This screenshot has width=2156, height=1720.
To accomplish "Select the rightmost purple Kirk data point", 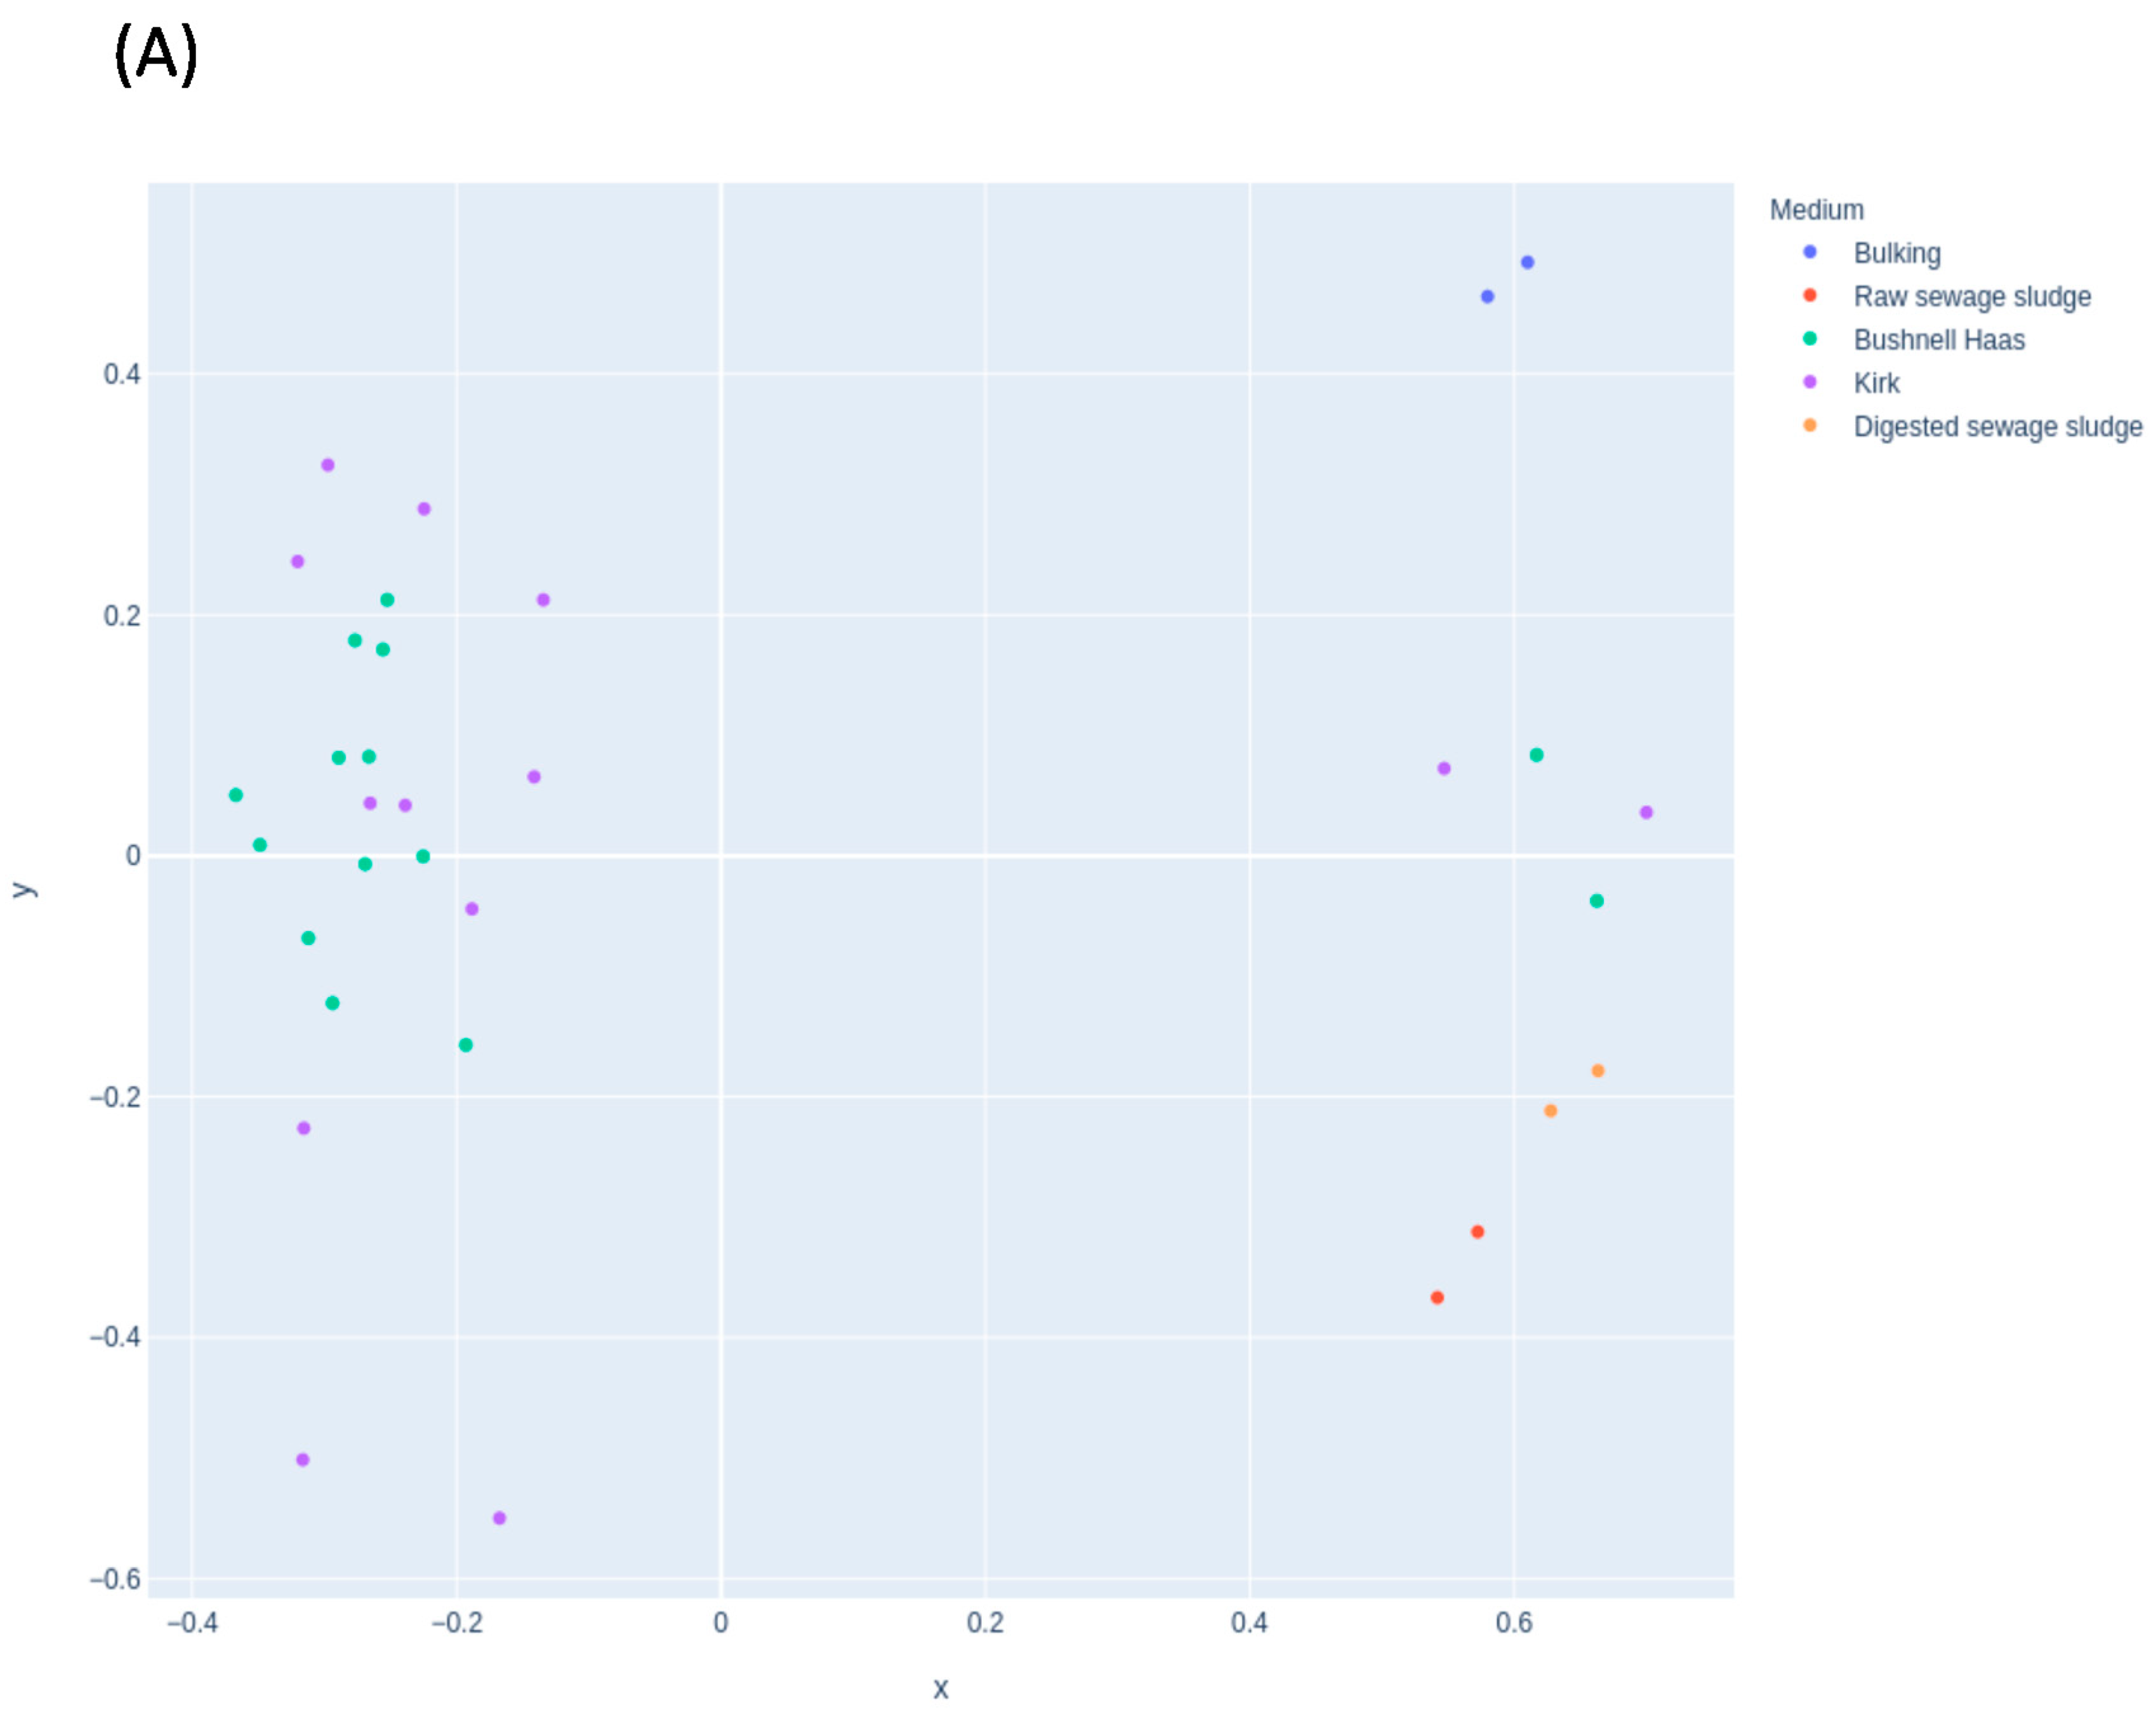I will pyautogui.click(x=1646, y=813).
